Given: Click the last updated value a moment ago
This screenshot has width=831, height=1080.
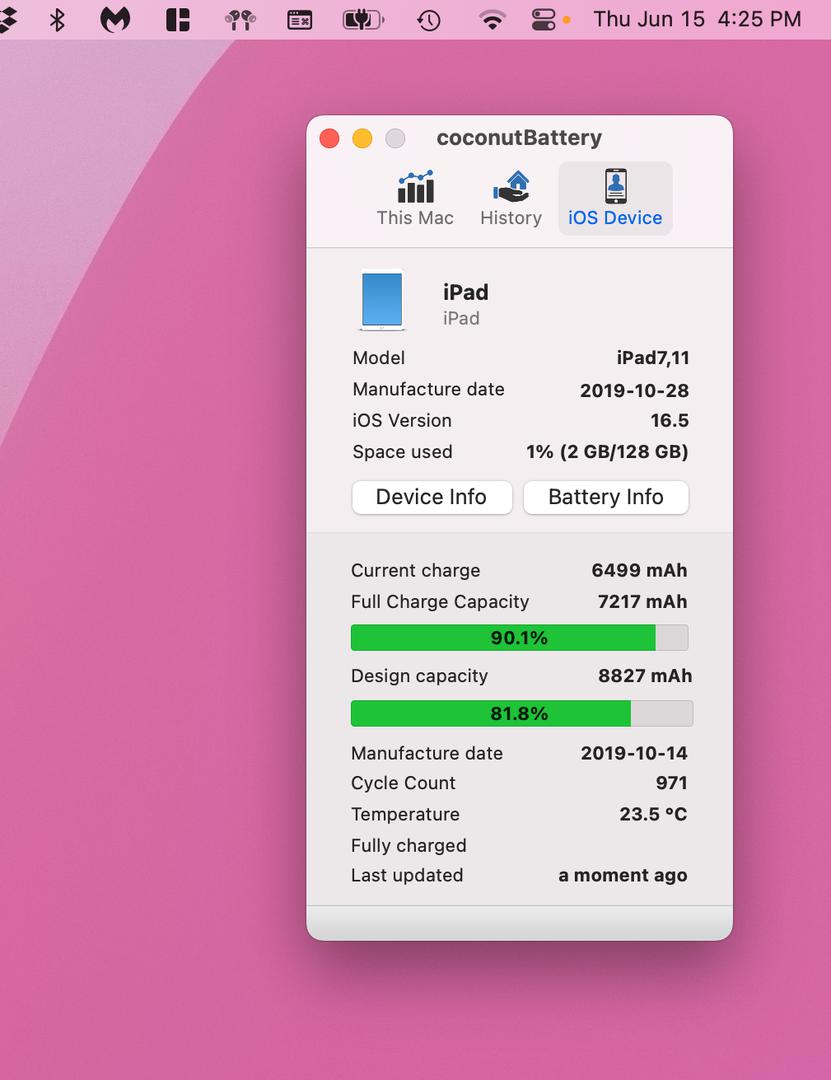Looking at the screenshot, I should [x=623, y=875].
